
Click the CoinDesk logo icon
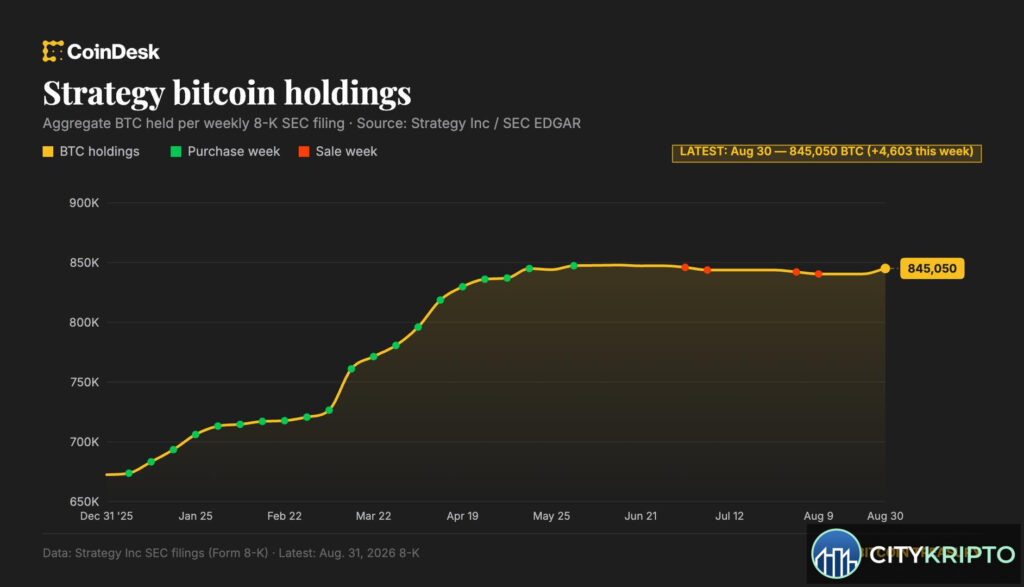pyautogui.click(x=52, y=51)
